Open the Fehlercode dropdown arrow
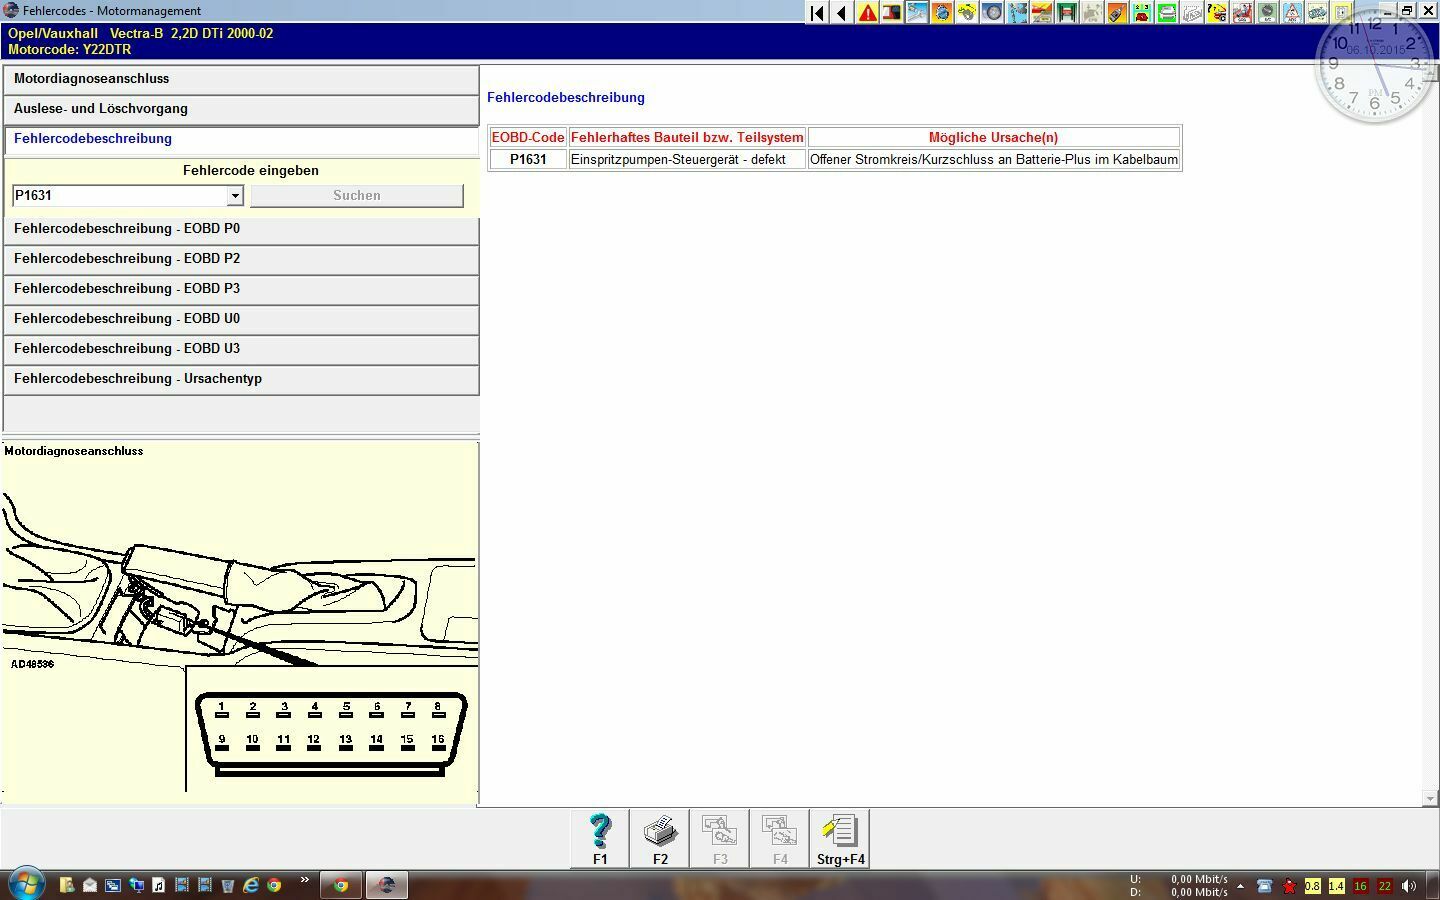Screen dimensions: 1440x900 point(235,196)
